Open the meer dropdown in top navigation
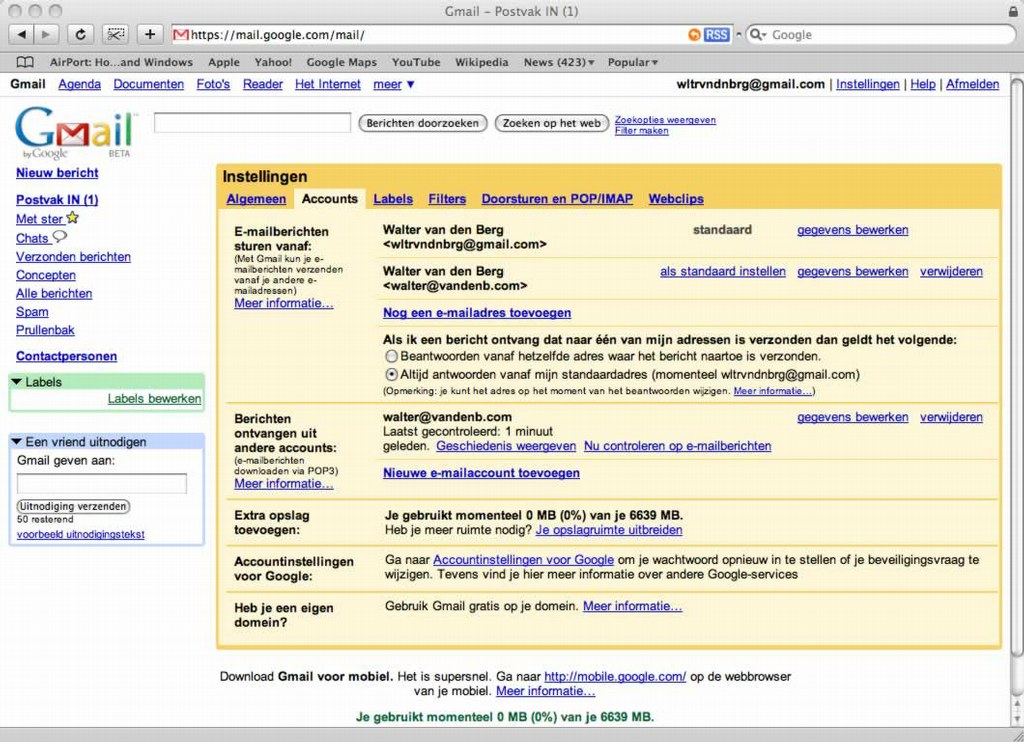The height and width of the screenshot is (742, 1024). (x=394, y=85)
